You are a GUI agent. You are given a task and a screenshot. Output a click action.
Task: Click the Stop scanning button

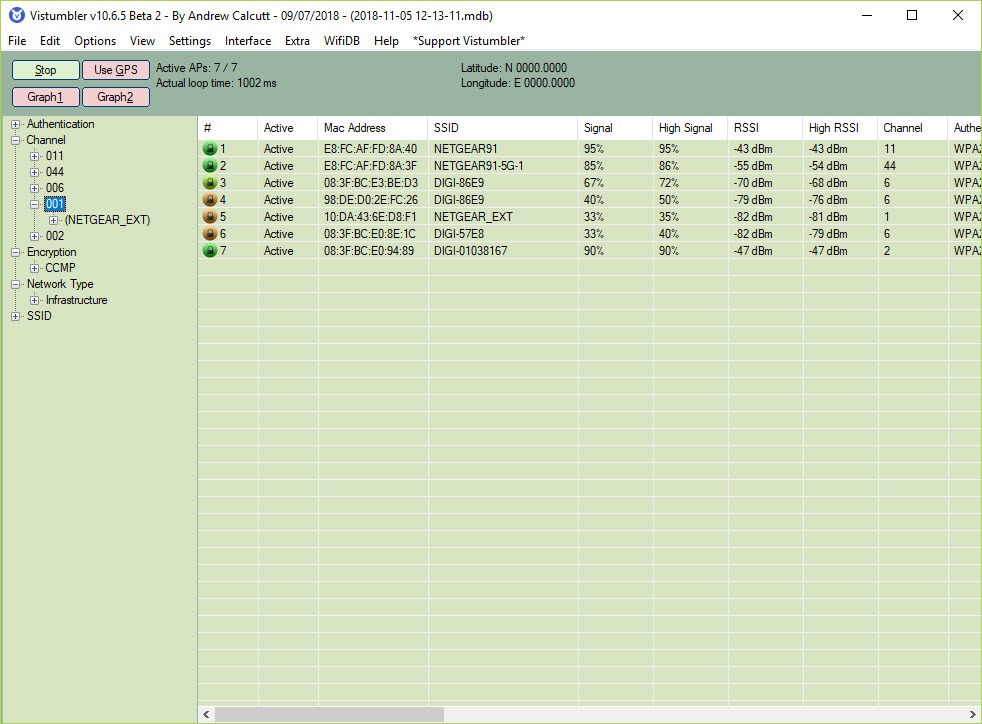coord(45,70)
